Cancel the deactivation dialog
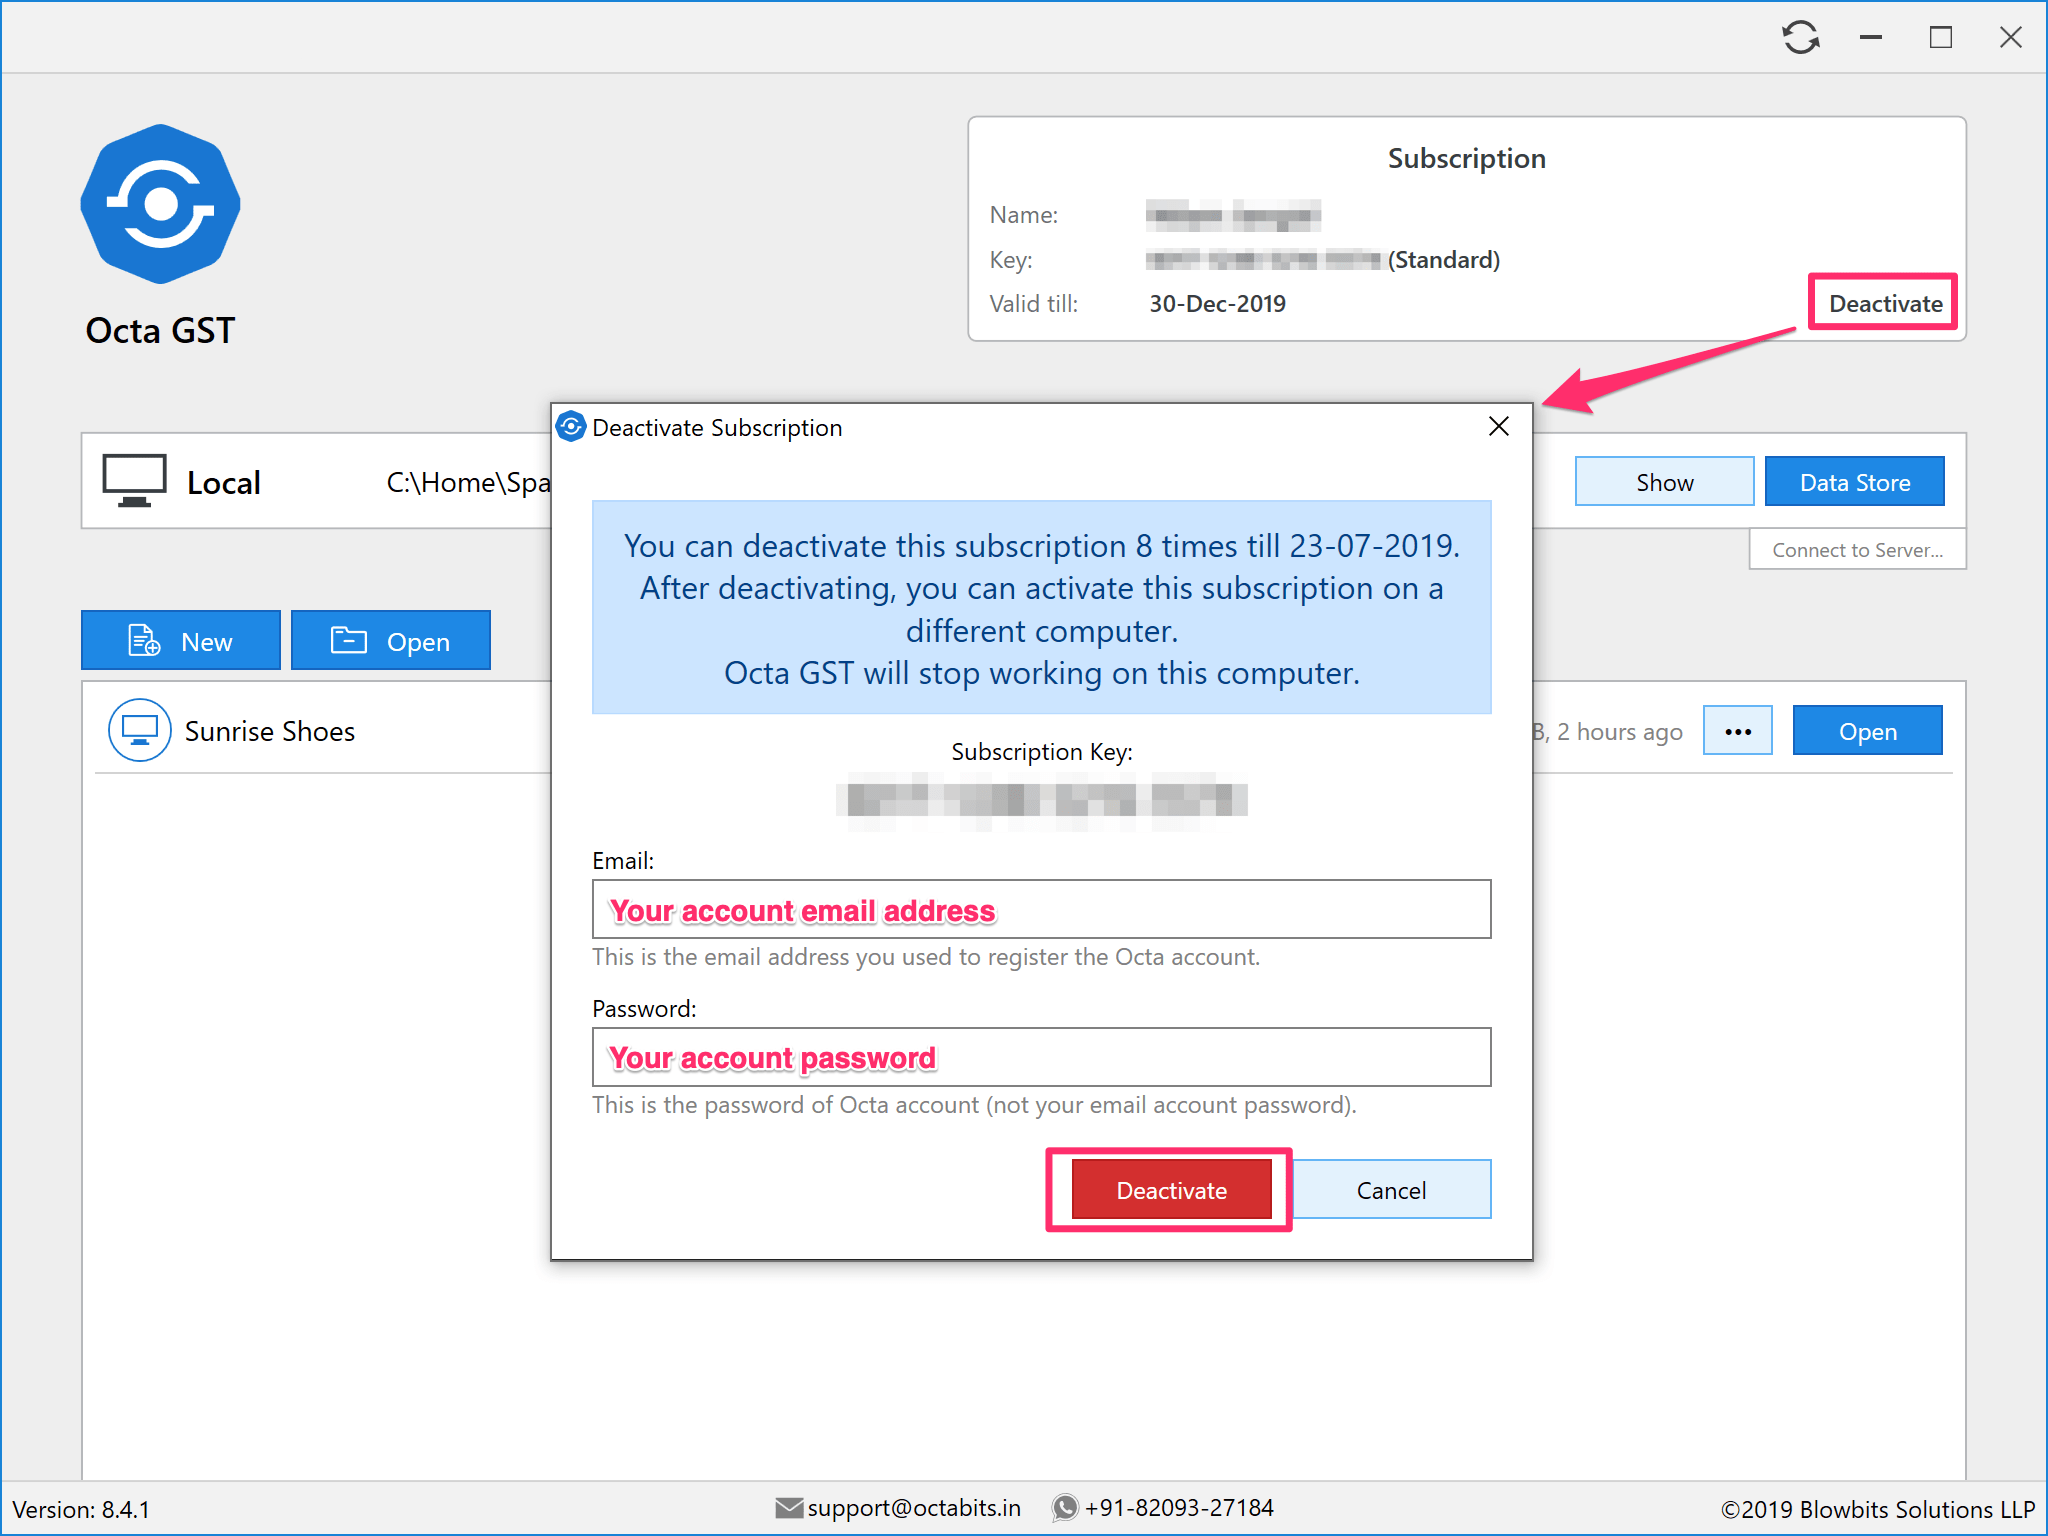The image size is (2048, 1536). (1390, 1190)
